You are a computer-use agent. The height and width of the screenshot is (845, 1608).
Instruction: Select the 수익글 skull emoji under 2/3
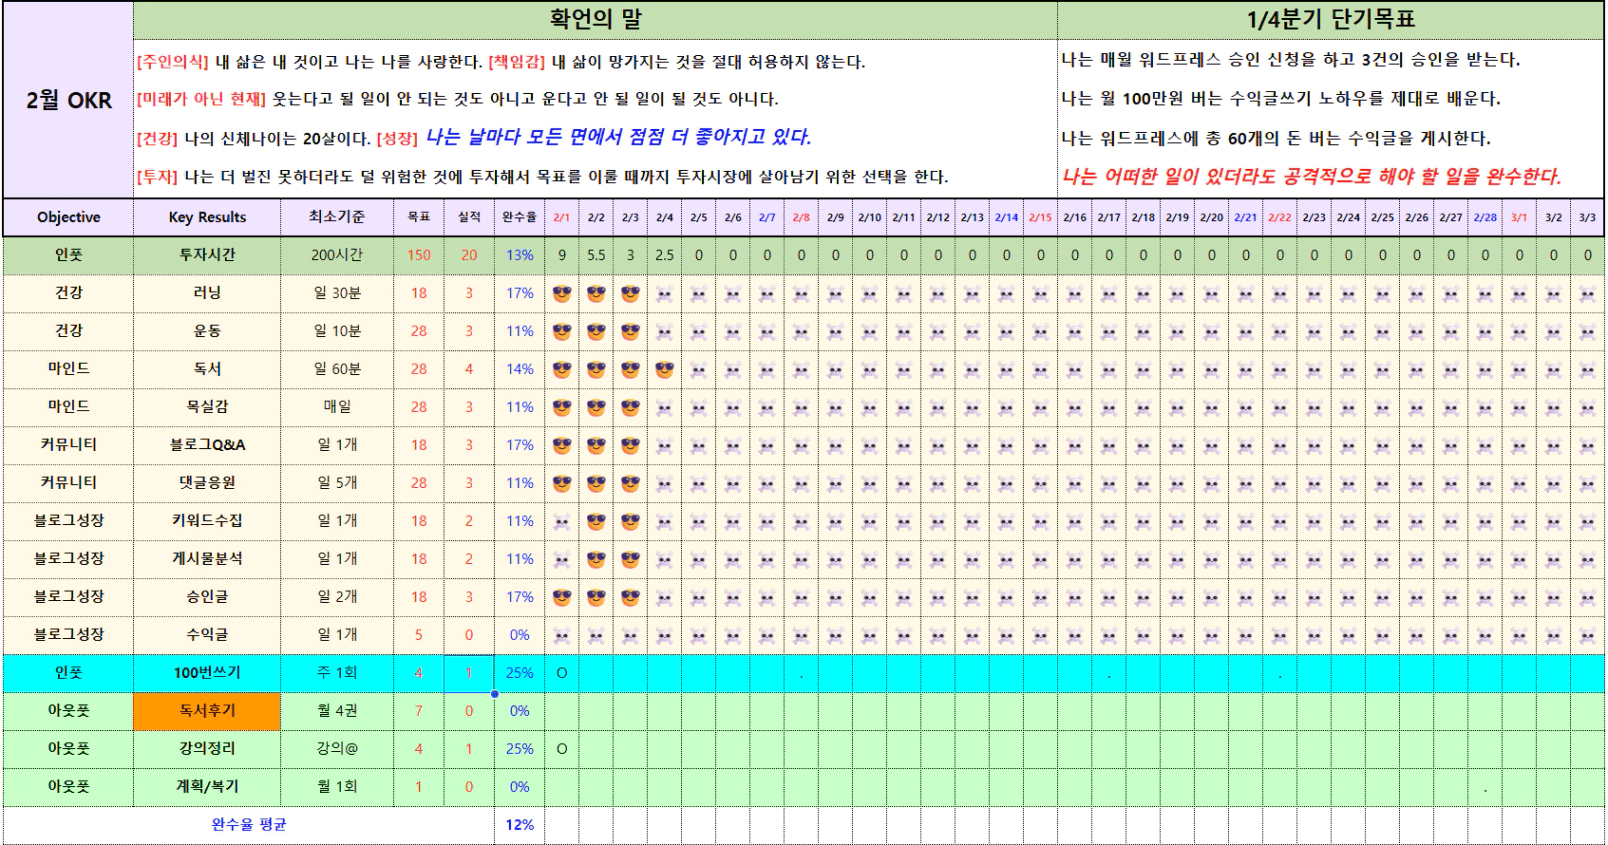point(630,636)
